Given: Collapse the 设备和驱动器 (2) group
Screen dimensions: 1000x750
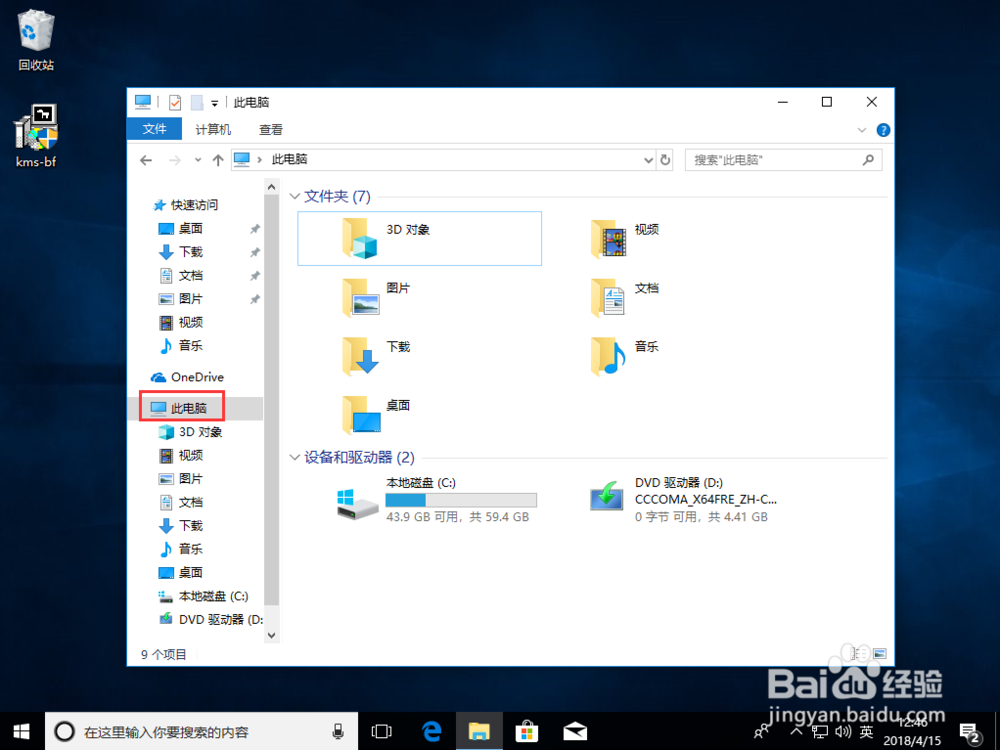Looking at the screenshot, I should click(295, 458).
